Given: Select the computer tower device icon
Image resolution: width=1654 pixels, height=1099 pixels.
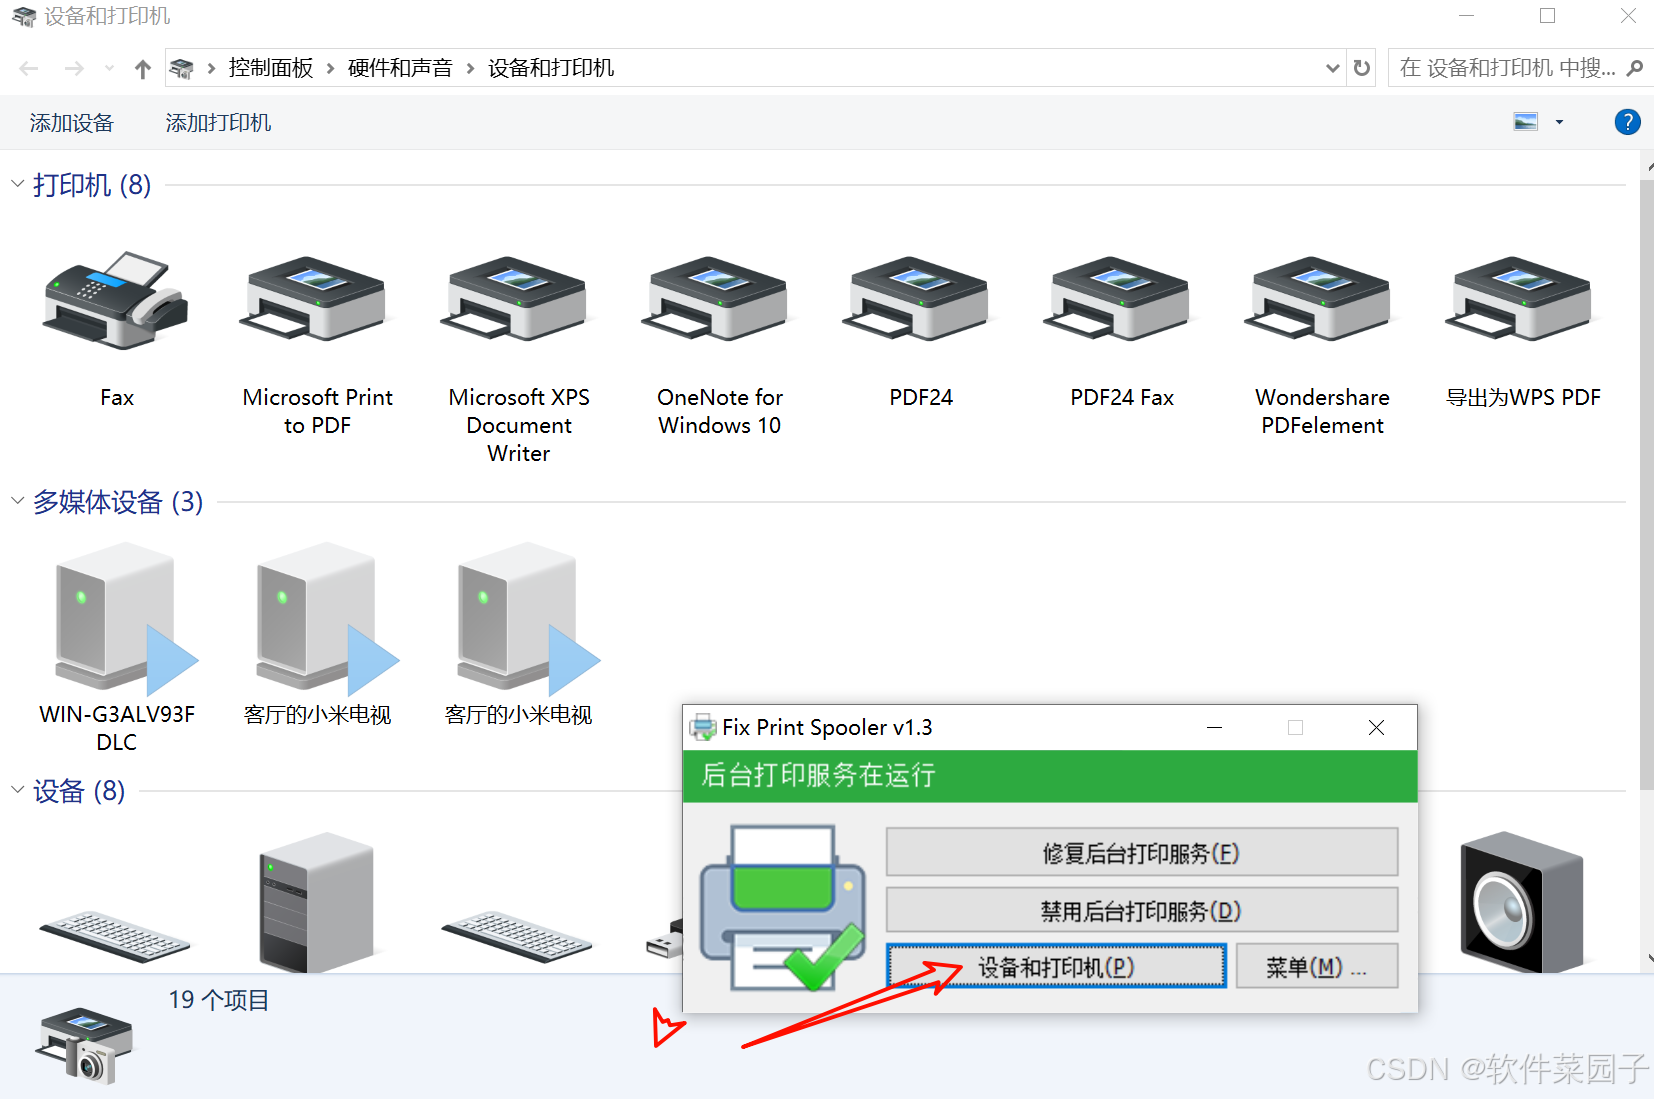Looking at the screenshot, I should 317,902.
